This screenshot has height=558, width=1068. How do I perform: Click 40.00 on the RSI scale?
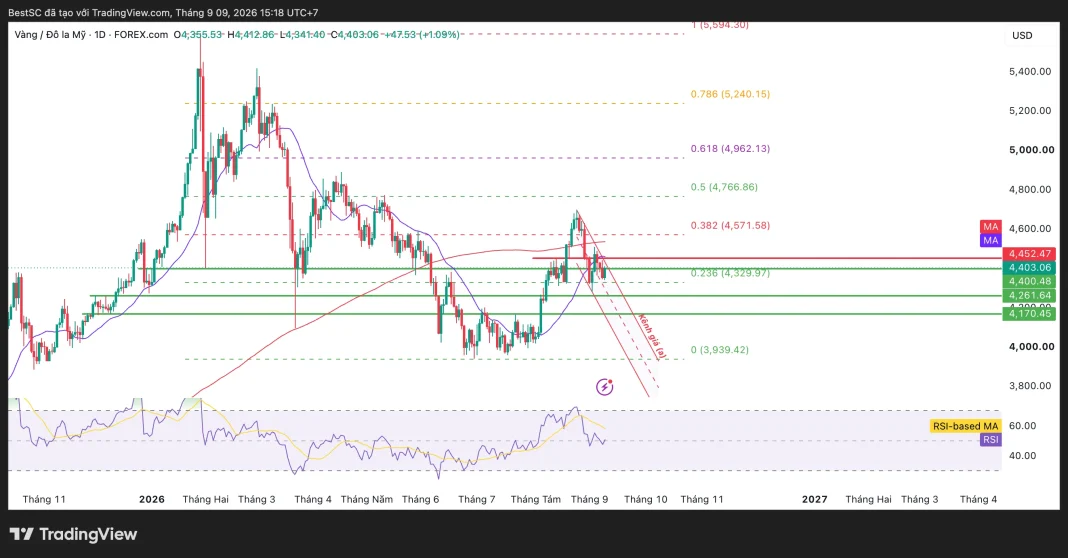tap(1022, 456)
